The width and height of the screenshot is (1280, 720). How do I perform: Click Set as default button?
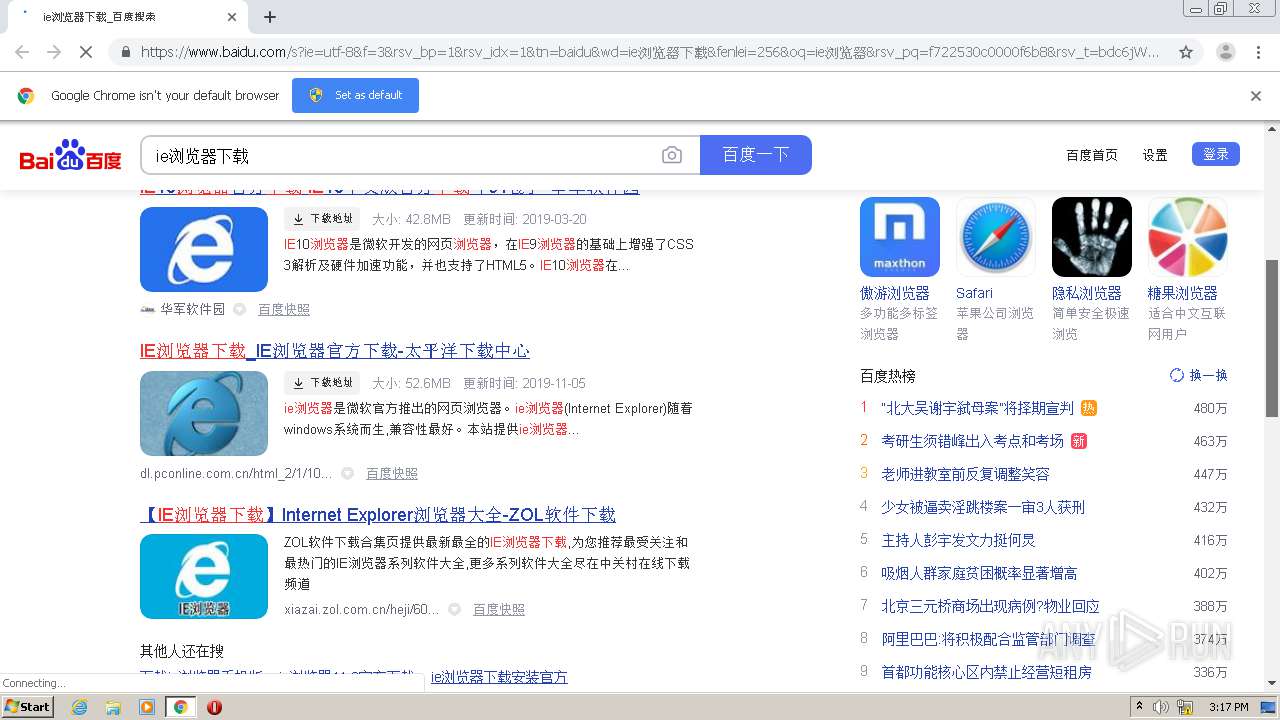[355, 95]
